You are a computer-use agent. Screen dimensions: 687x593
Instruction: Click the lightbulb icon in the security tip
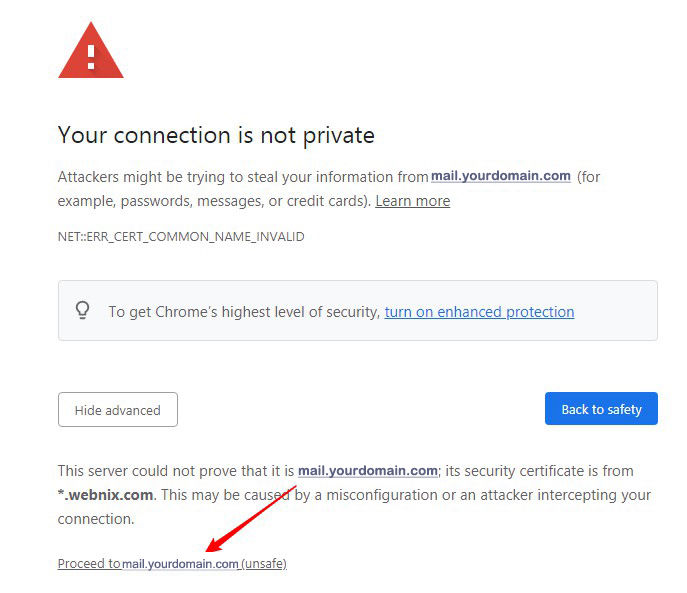point(83,311)
